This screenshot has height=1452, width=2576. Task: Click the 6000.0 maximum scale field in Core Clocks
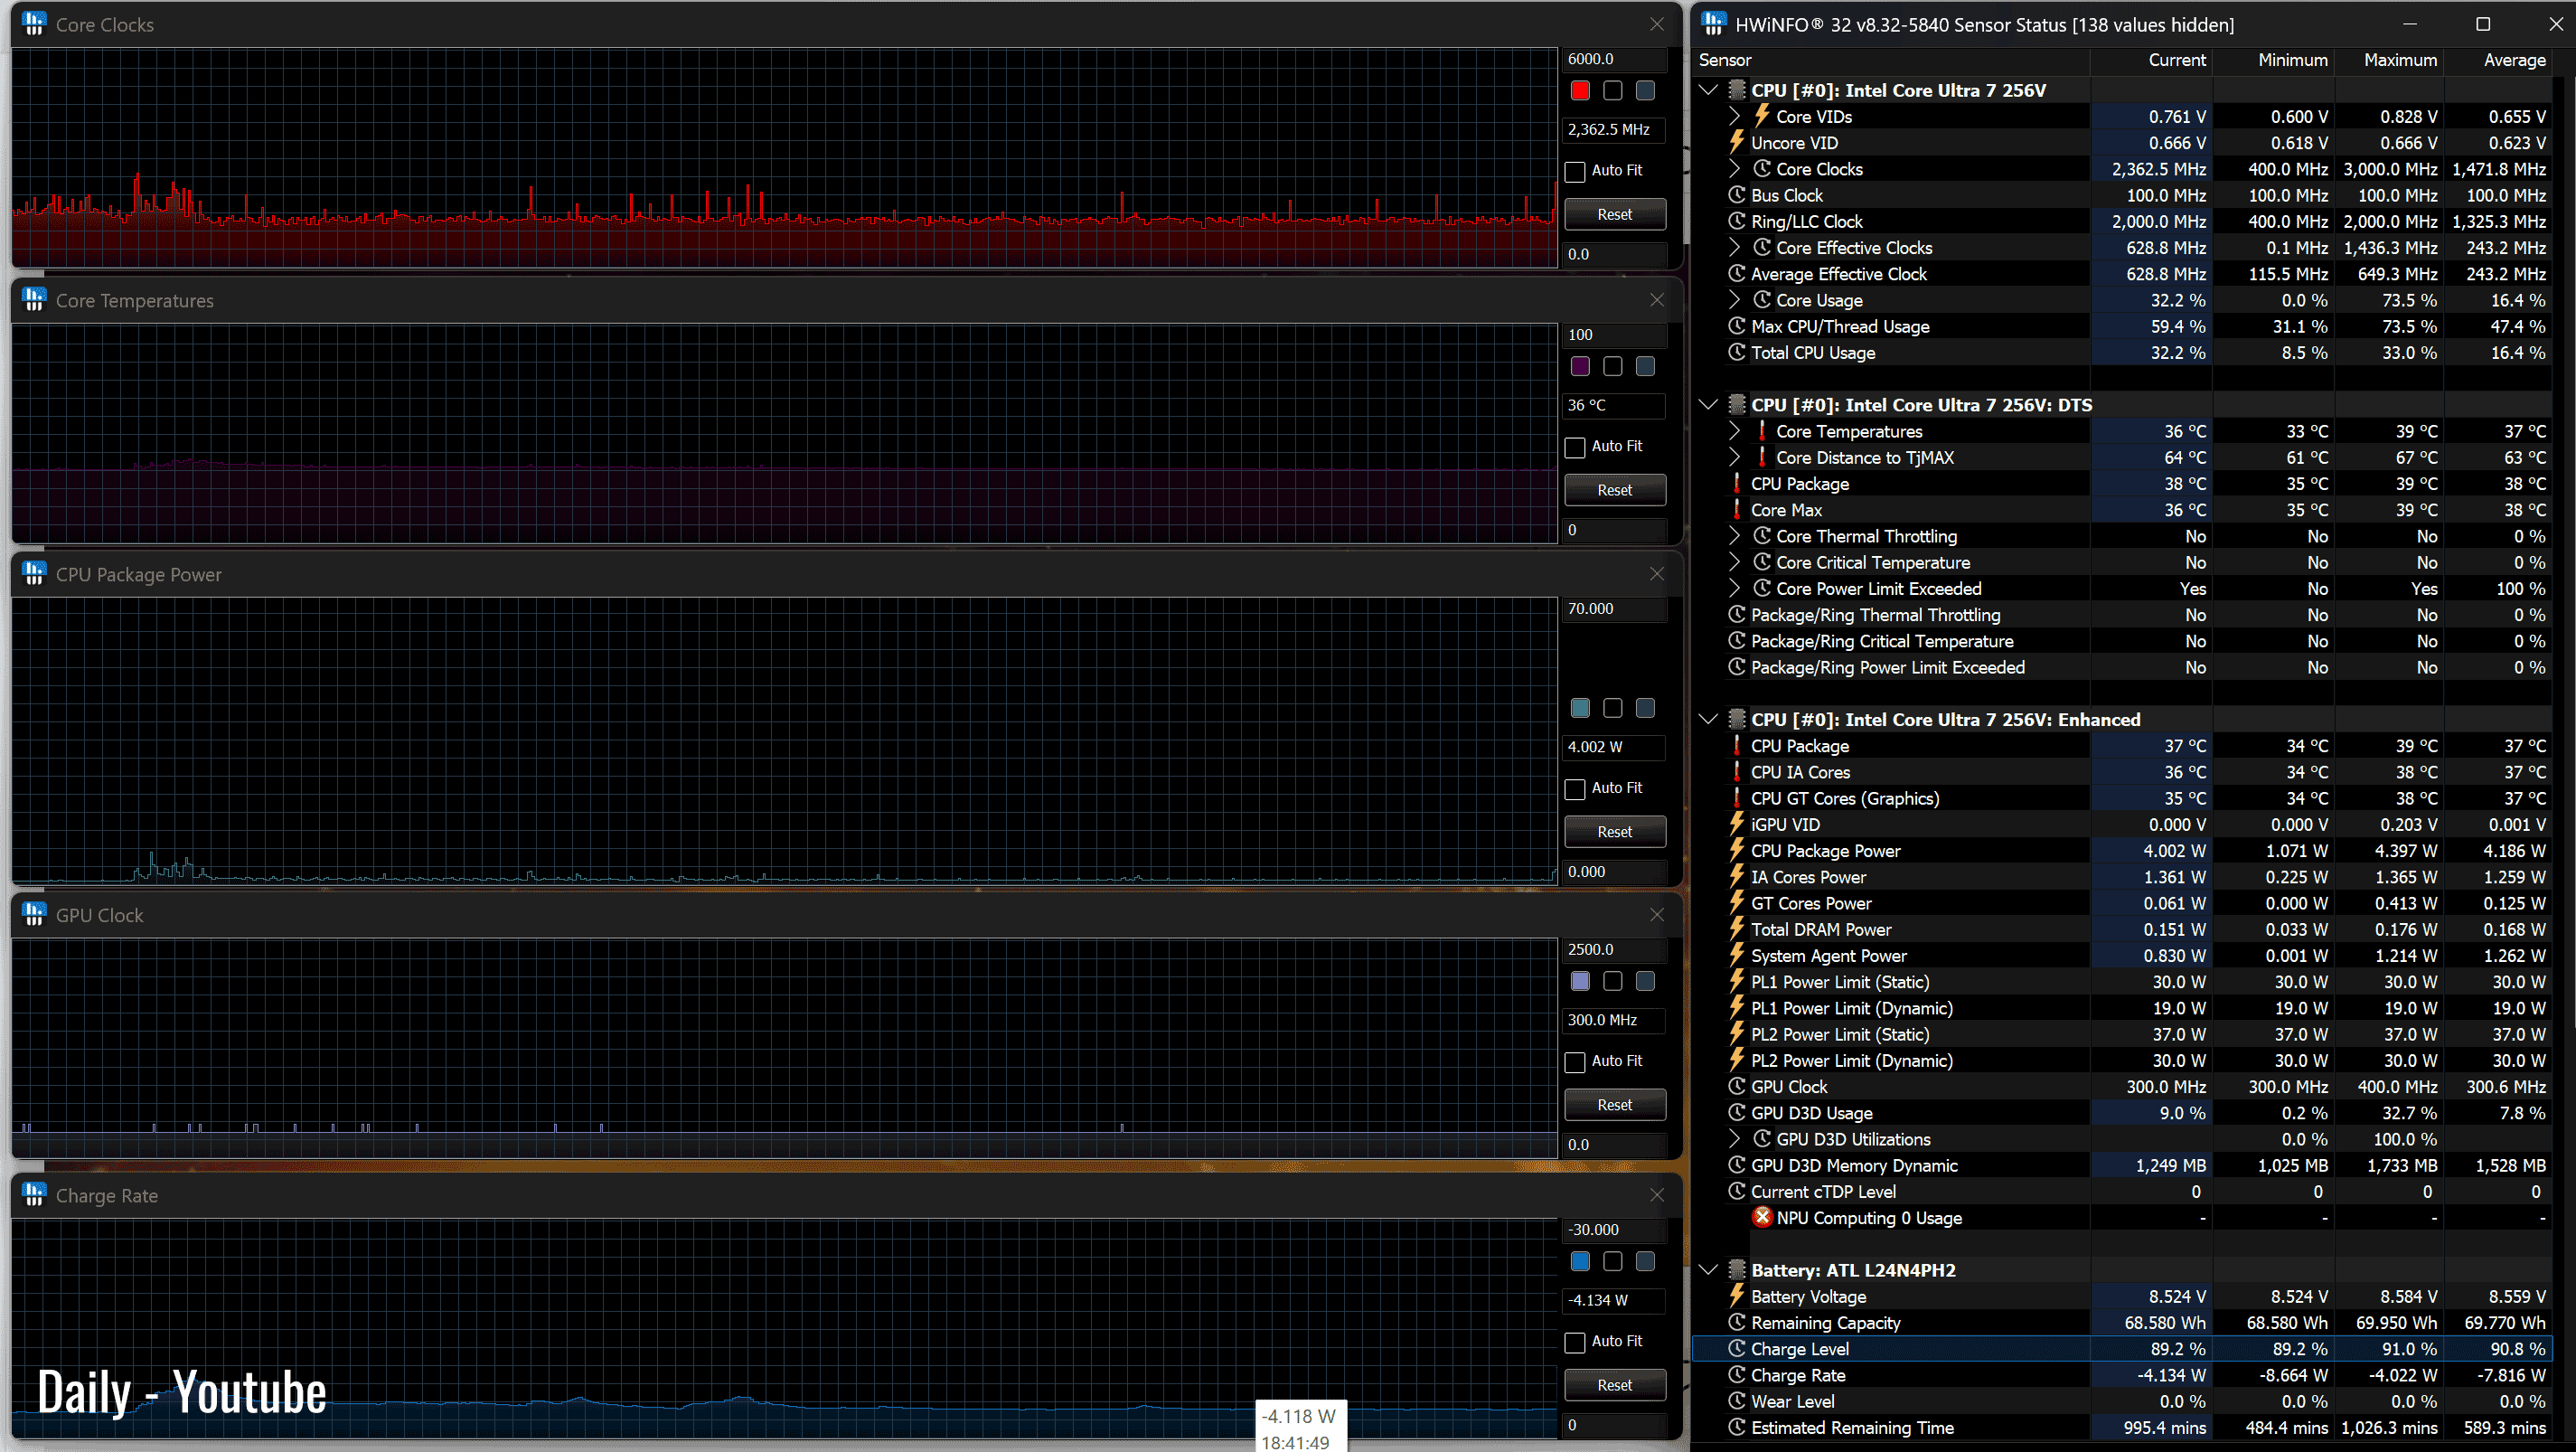[1612, 59]
